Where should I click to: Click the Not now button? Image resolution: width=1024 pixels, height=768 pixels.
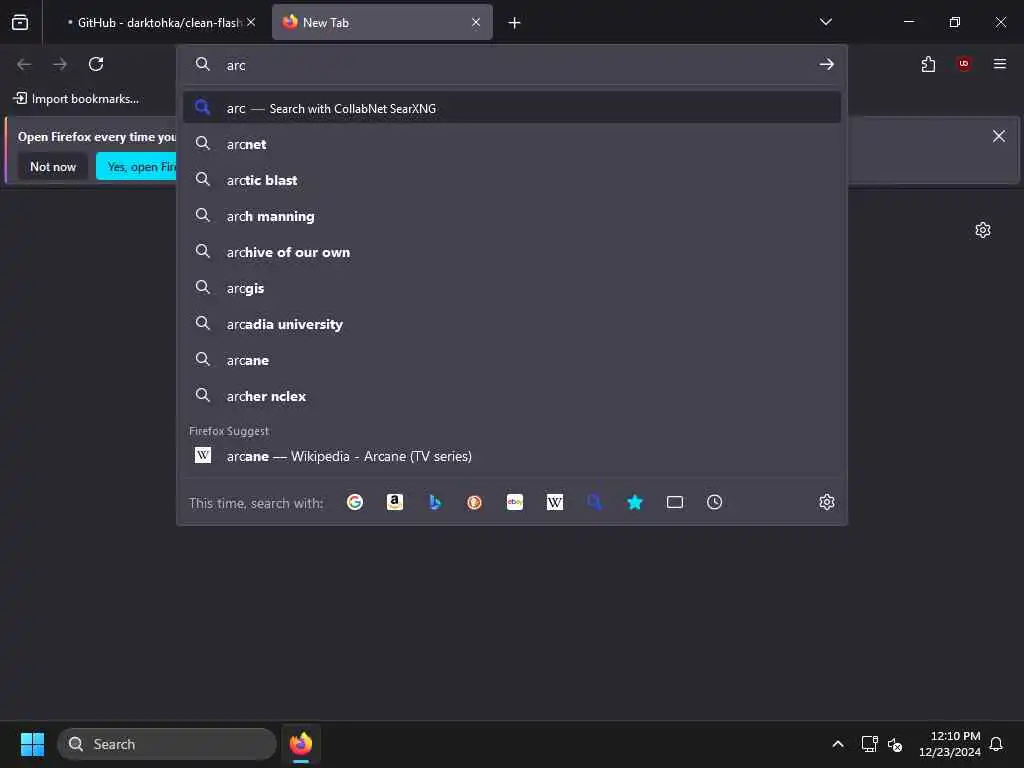tap(53, 167)
